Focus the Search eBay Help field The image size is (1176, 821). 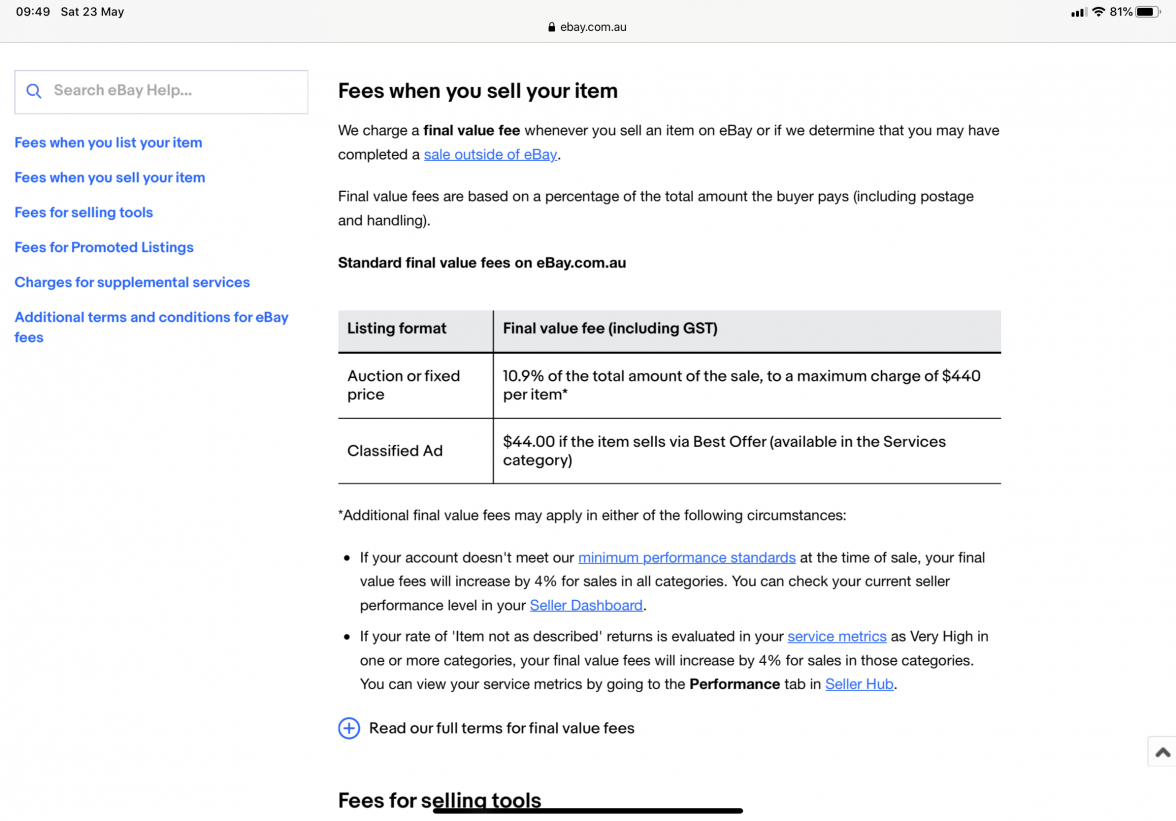[161, 91]
